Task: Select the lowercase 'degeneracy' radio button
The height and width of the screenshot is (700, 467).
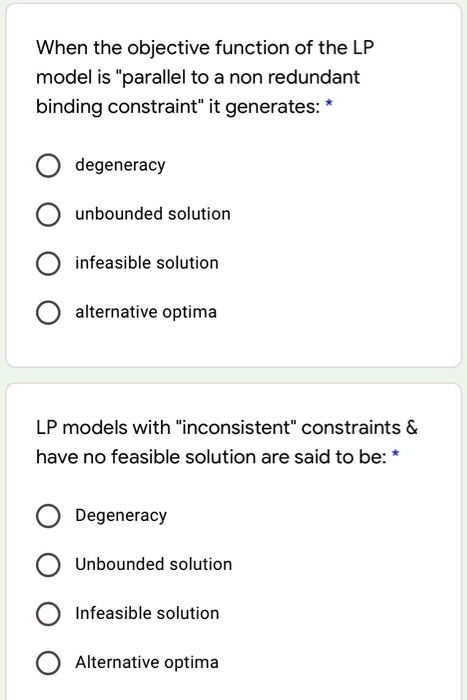Action: [x=48, y=166]
